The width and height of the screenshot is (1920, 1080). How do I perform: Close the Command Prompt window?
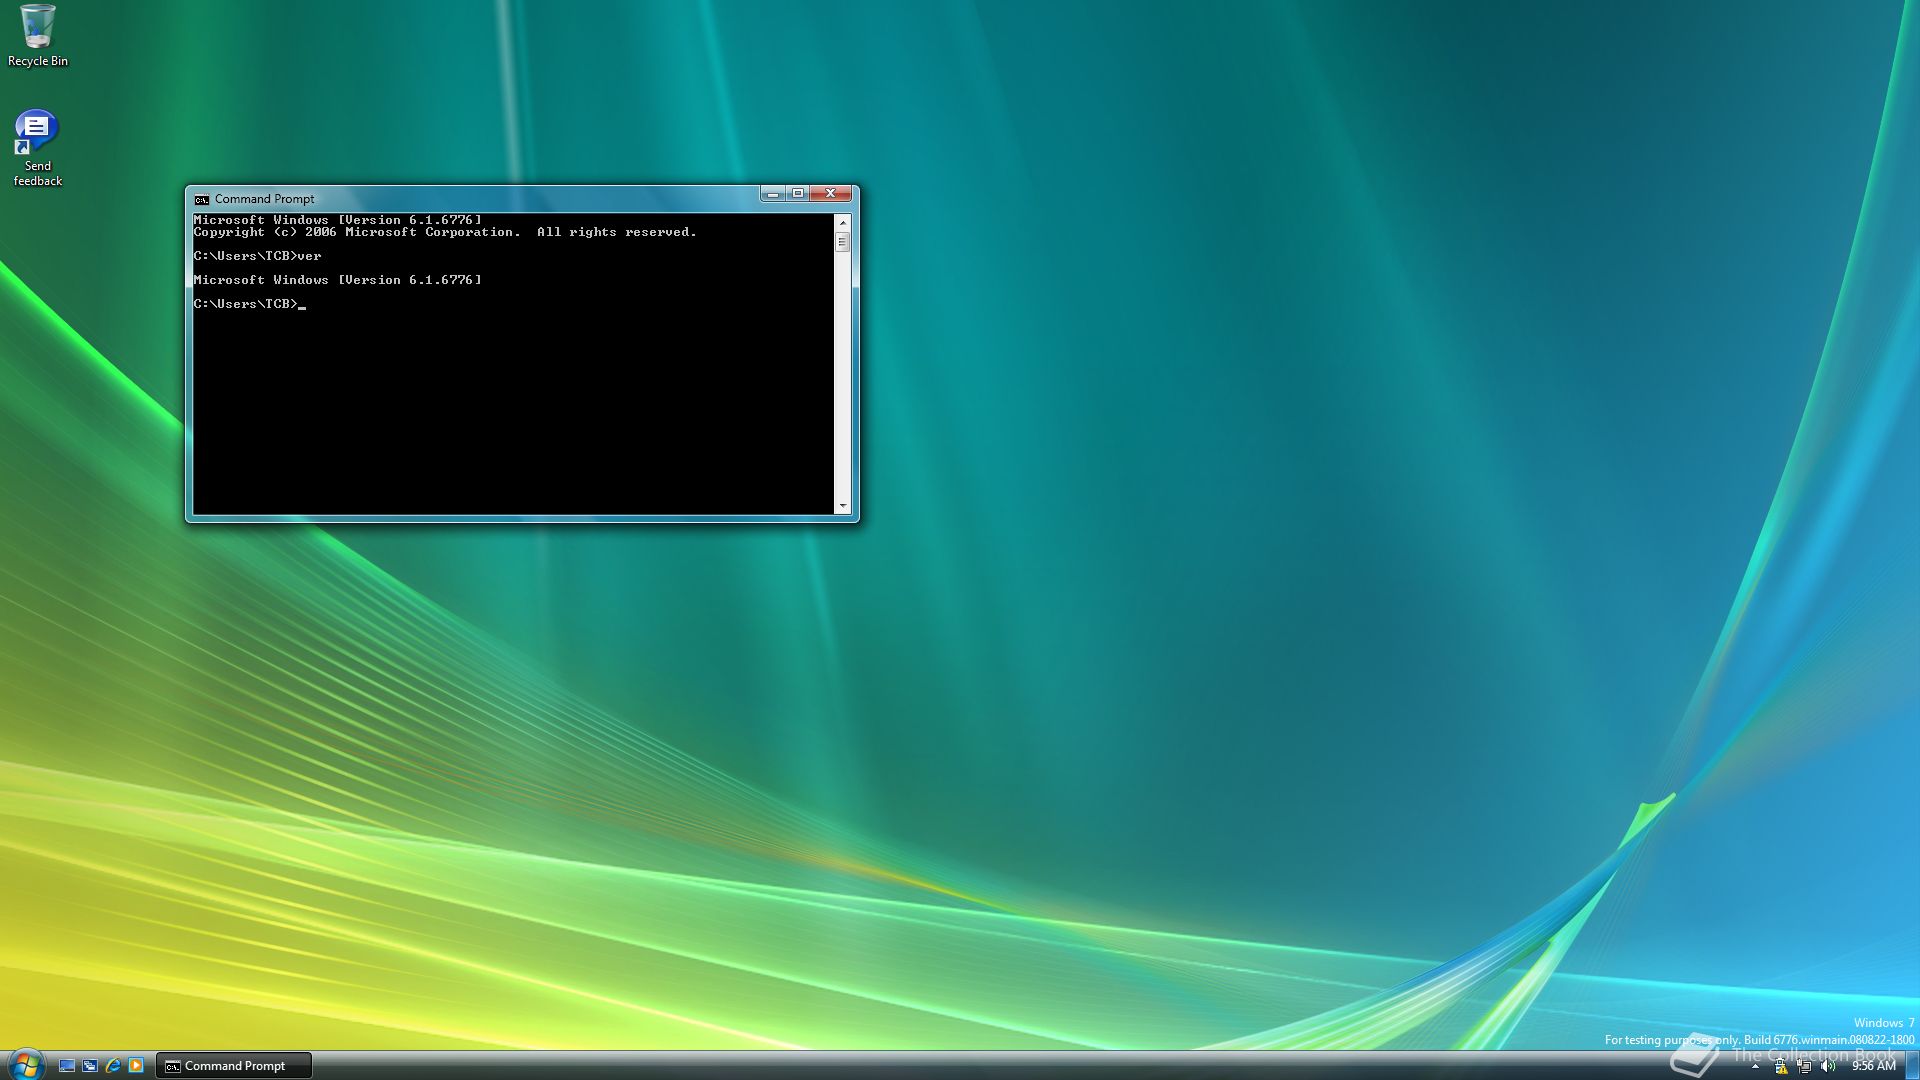[830, 193]
